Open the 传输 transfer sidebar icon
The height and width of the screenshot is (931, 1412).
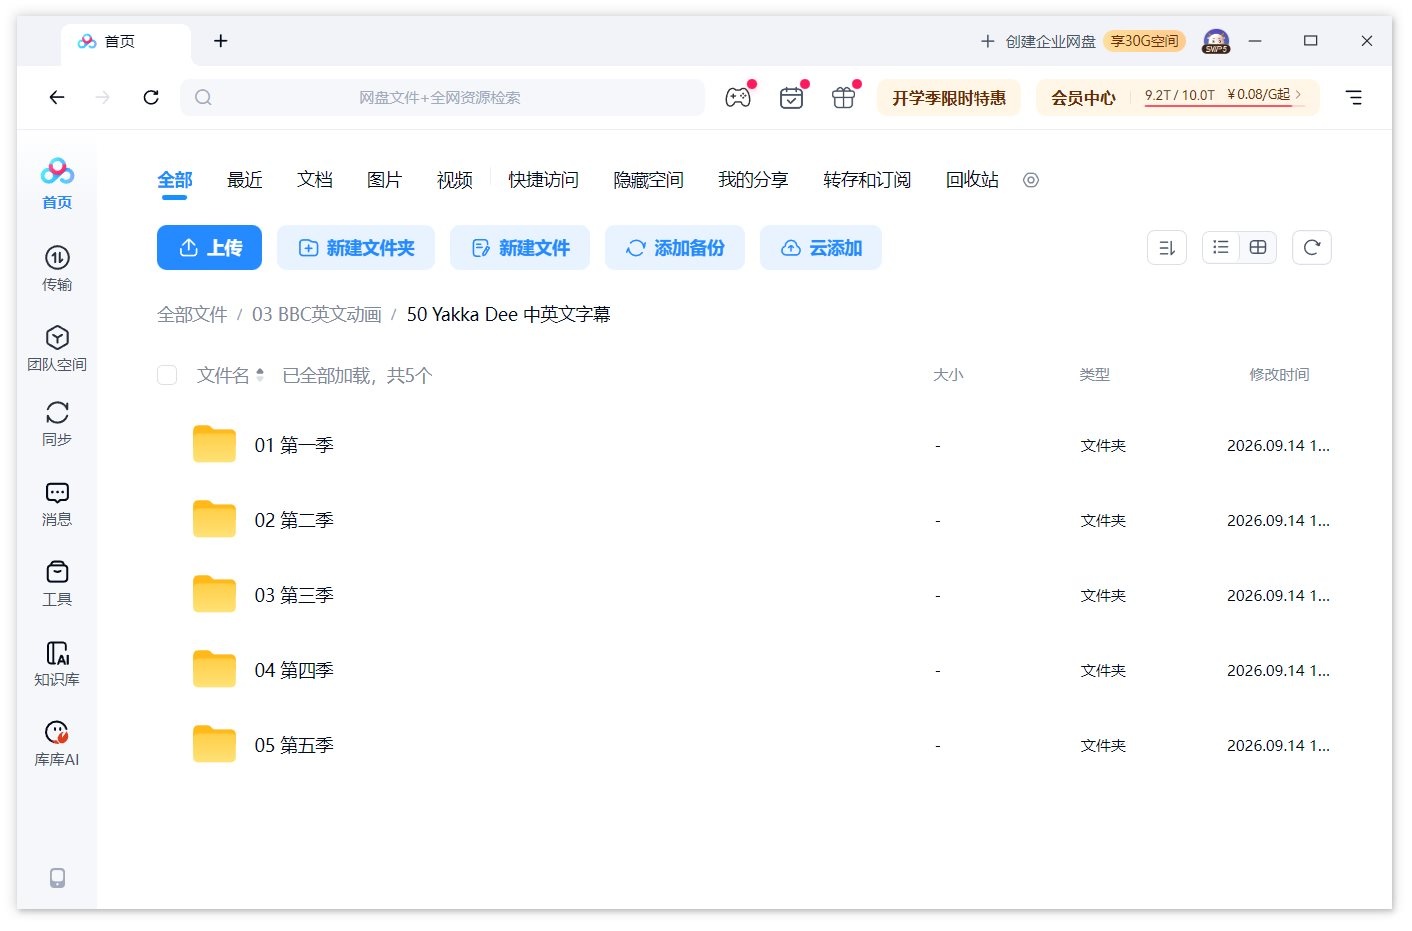coord(57,268)
